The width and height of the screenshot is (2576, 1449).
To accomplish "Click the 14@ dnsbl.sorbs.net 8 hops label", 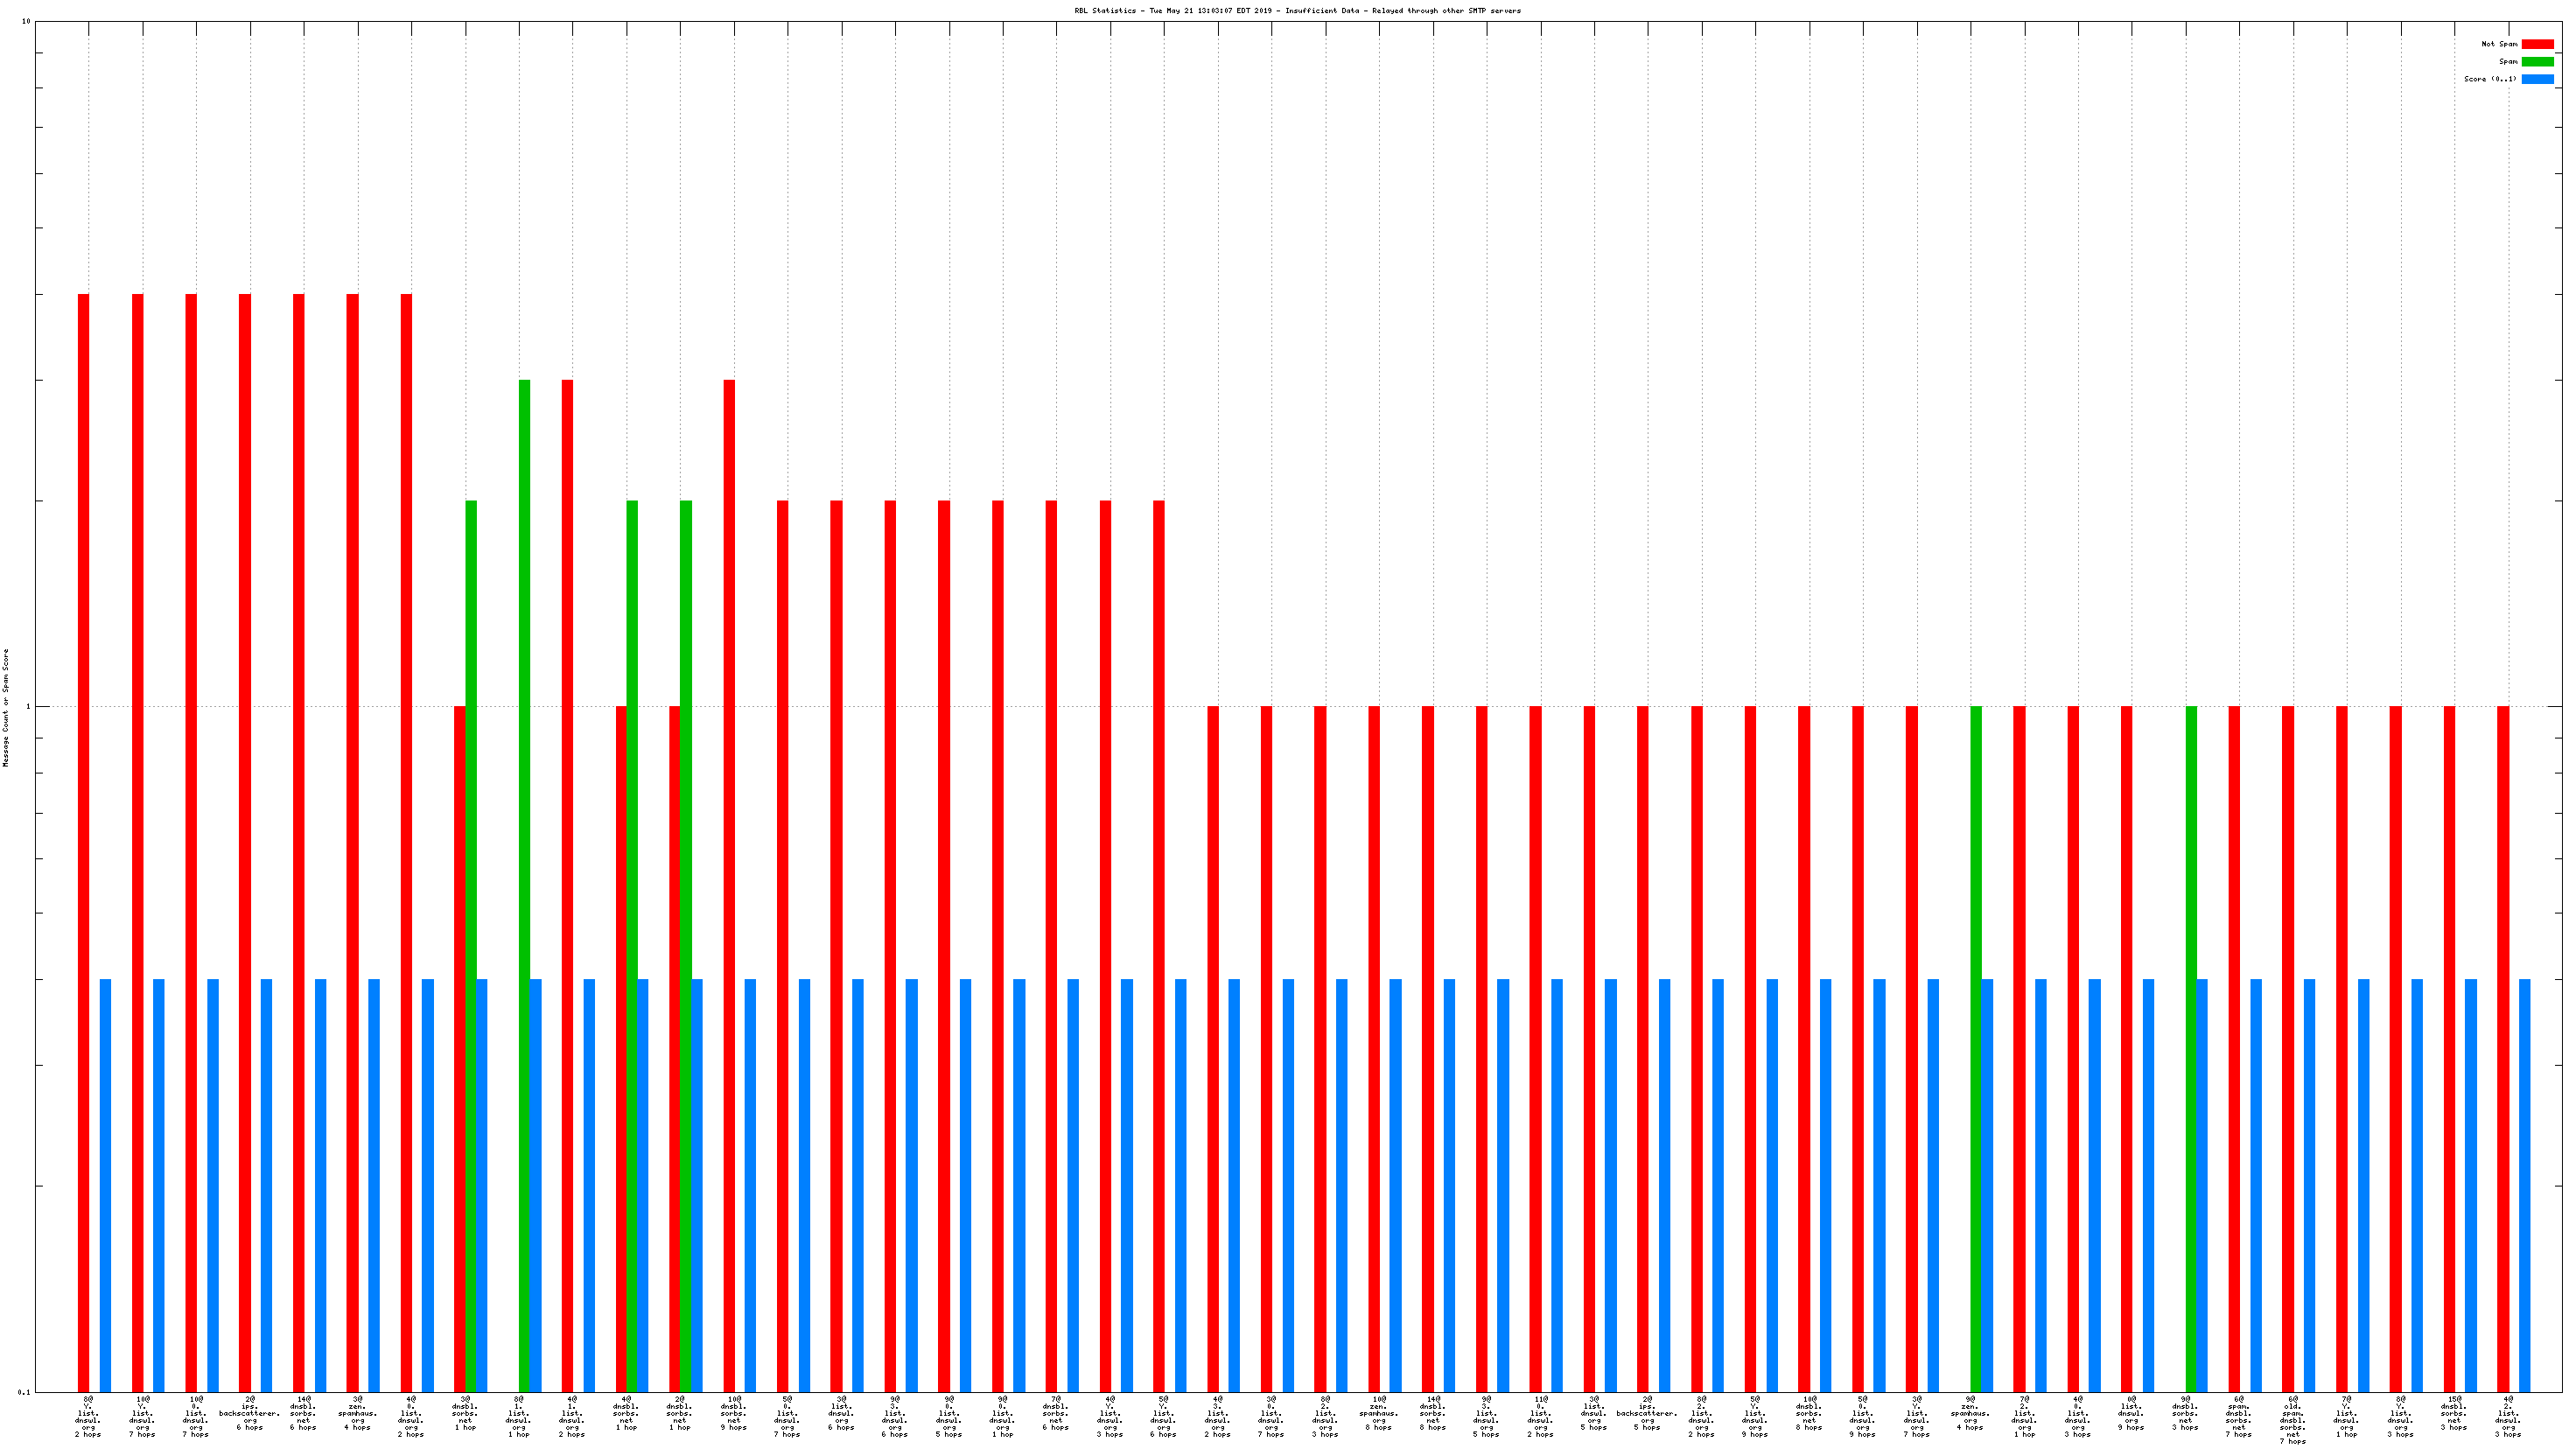I will tap(1432, 1413).
